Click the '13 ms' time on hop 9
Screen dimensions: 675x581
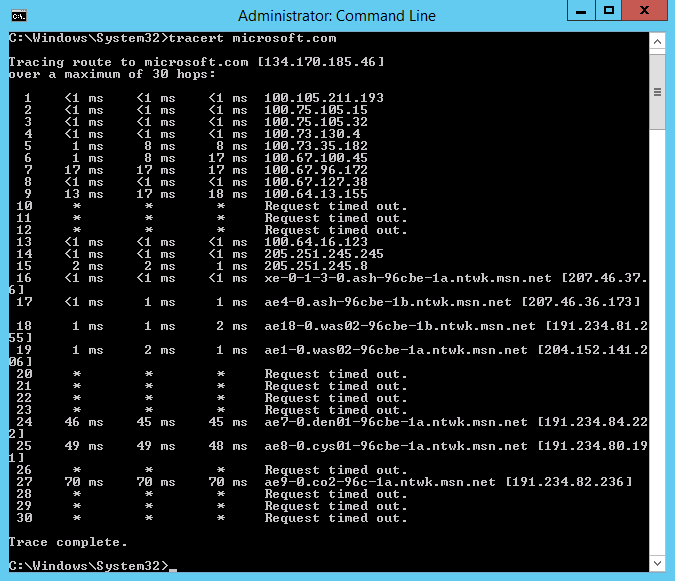tap(84, 194)
